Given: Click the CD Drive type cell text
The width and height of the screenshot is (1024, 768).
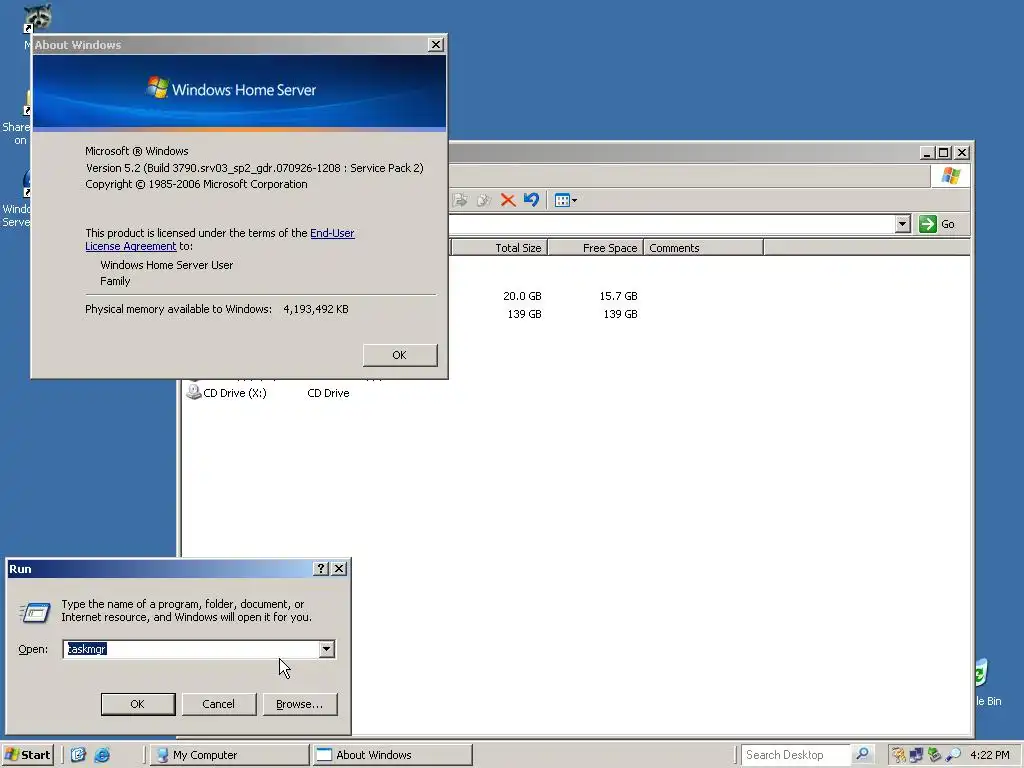Looking at the screenshot, I should pyautogui.click(x=328, y=393).
